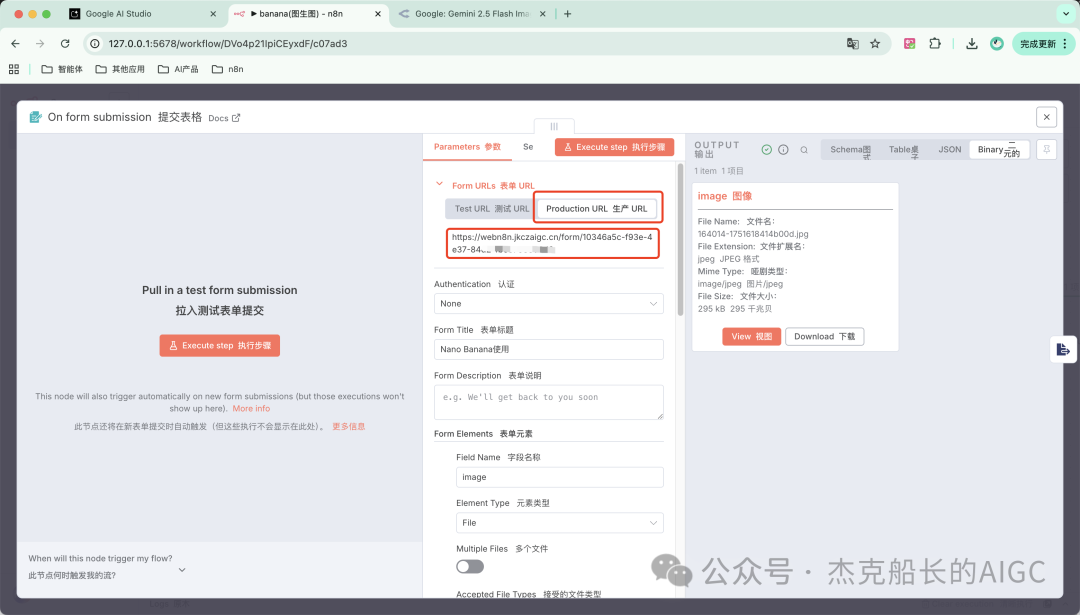Click the Form Description text area
Viewport: 1080px width, 615px height.
548,402
